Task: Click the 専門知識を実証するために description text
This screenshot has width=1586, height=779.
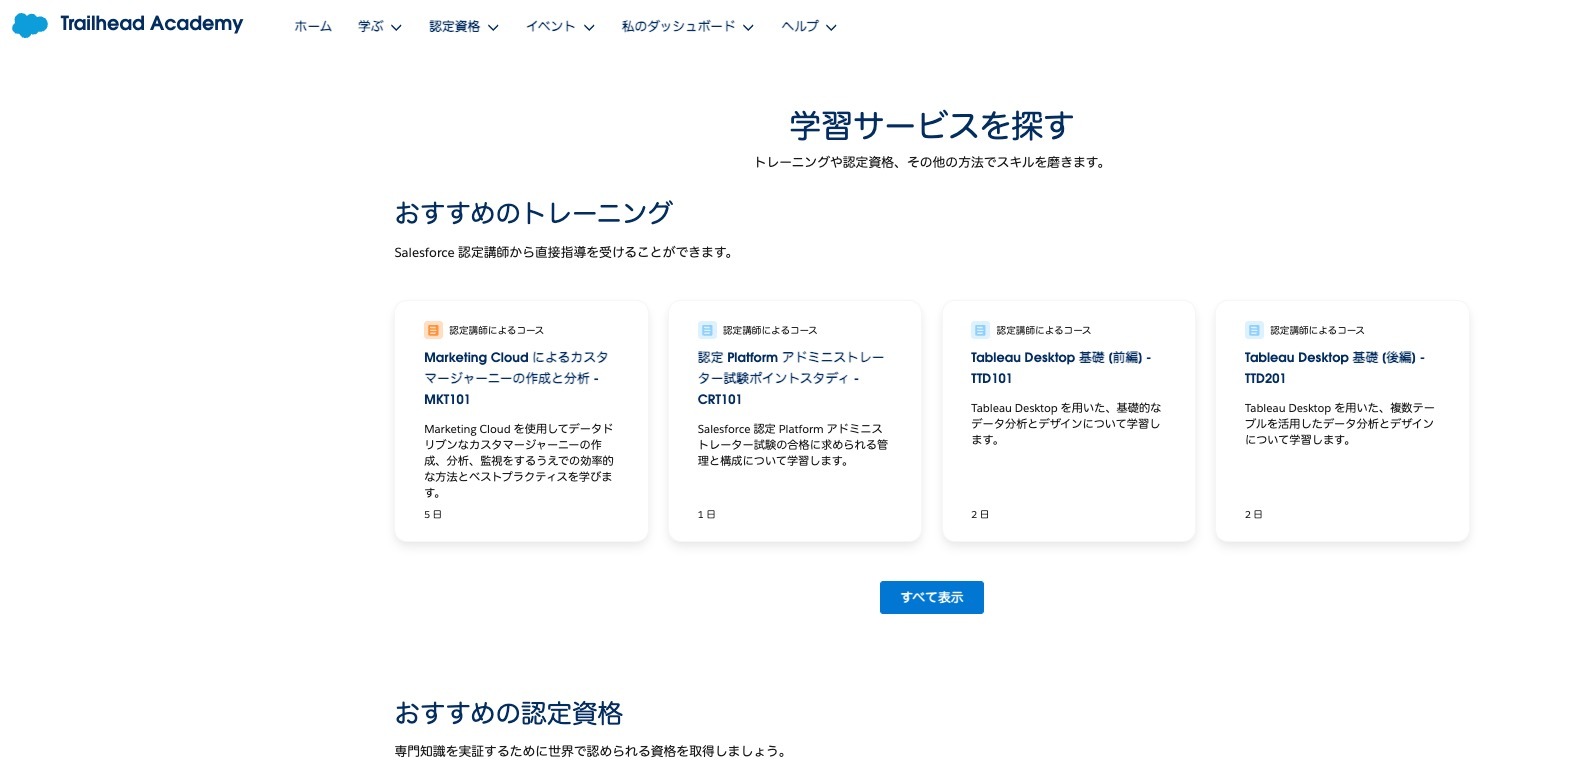Action: point(591,751)
